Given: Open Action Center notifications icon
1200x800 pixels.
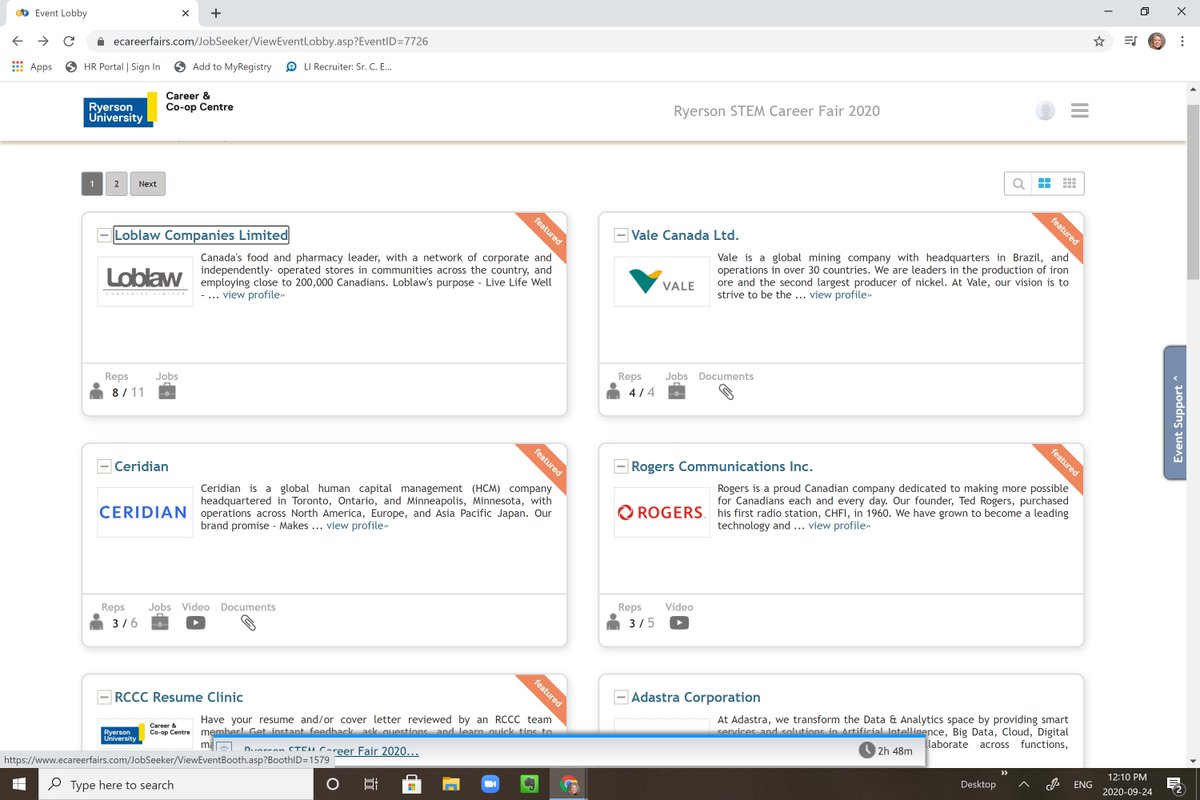Looking at the screenshot, I should click(x=1175, y=785).
